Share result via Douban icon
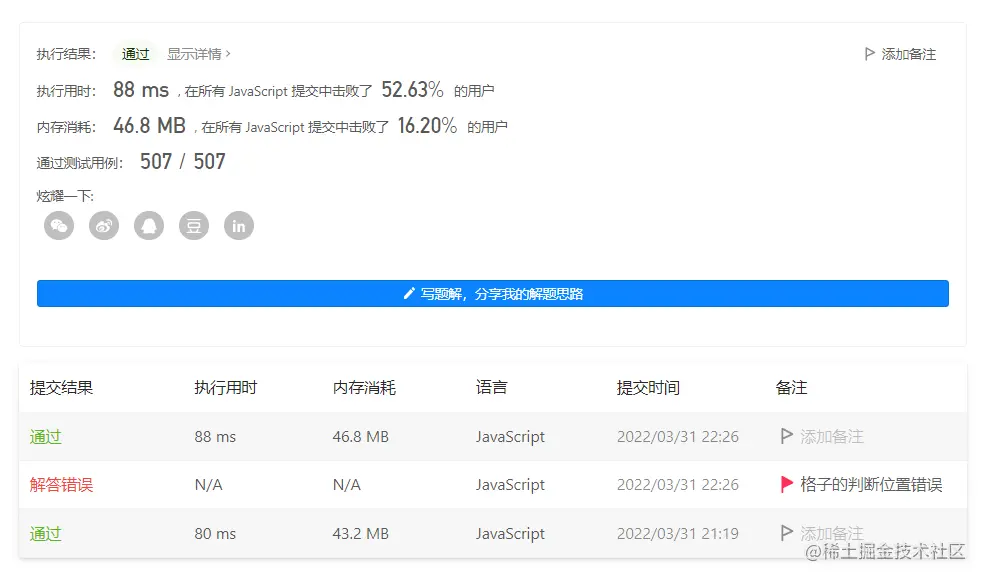The image size is (984, 580). (194, 225)
